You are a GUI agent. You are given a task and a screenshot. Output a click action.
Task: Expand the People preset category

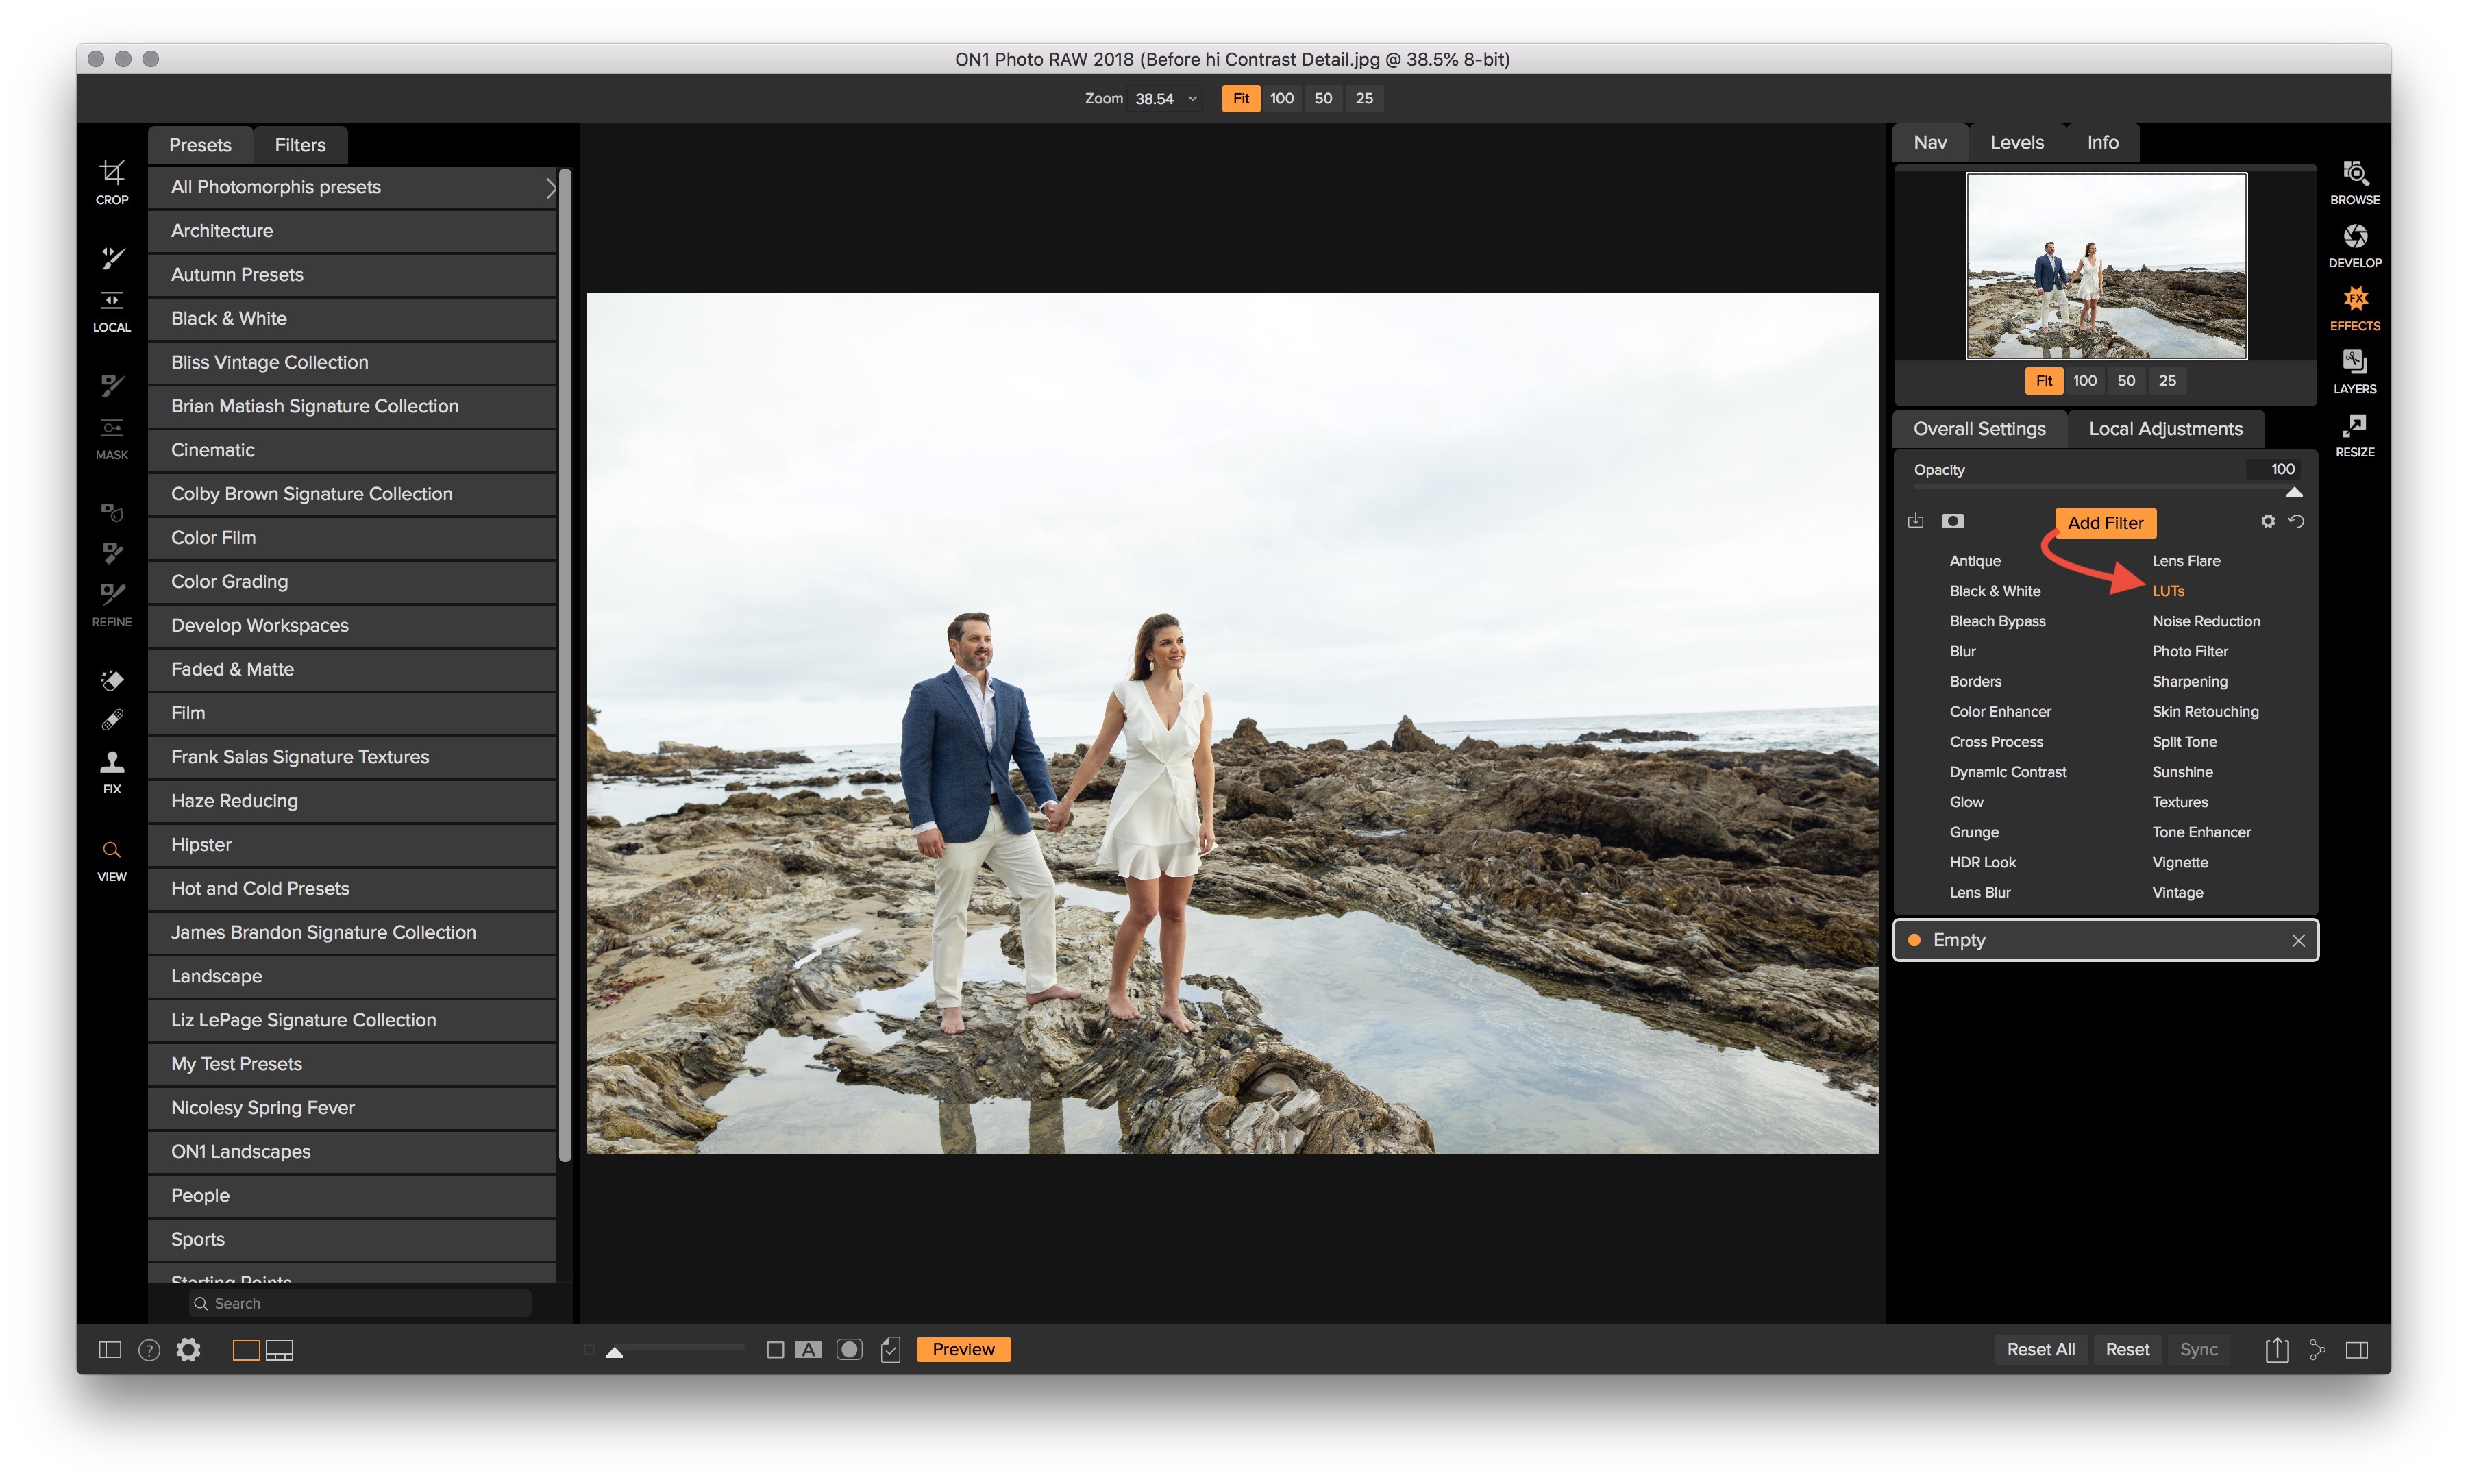click(x=352, y=1196)
